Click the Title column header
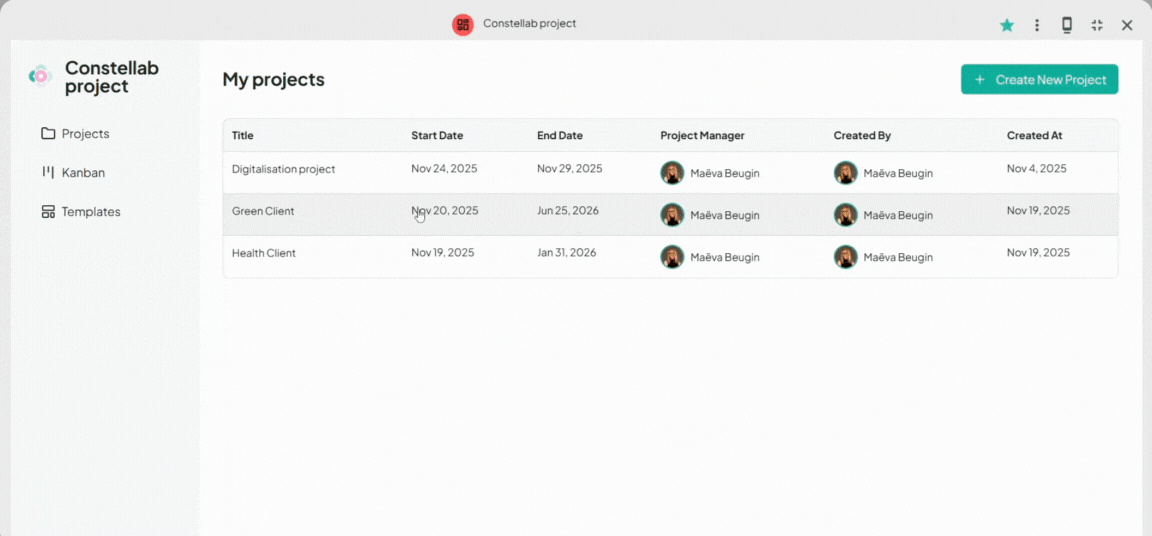 click(242, 136)
